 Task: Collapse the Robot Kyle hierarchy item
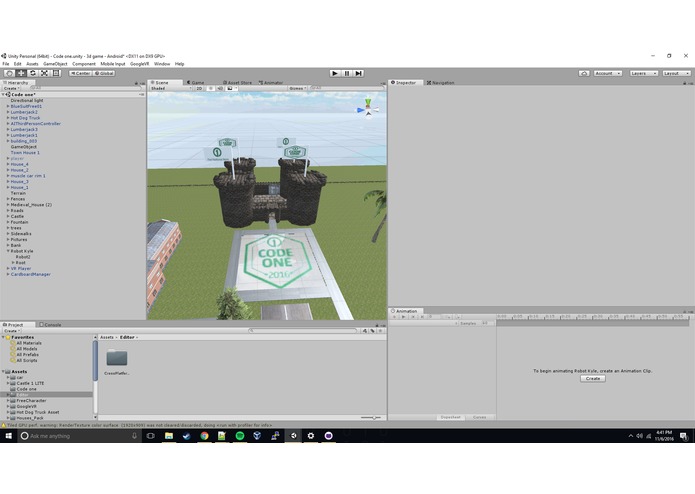point(8,251)
